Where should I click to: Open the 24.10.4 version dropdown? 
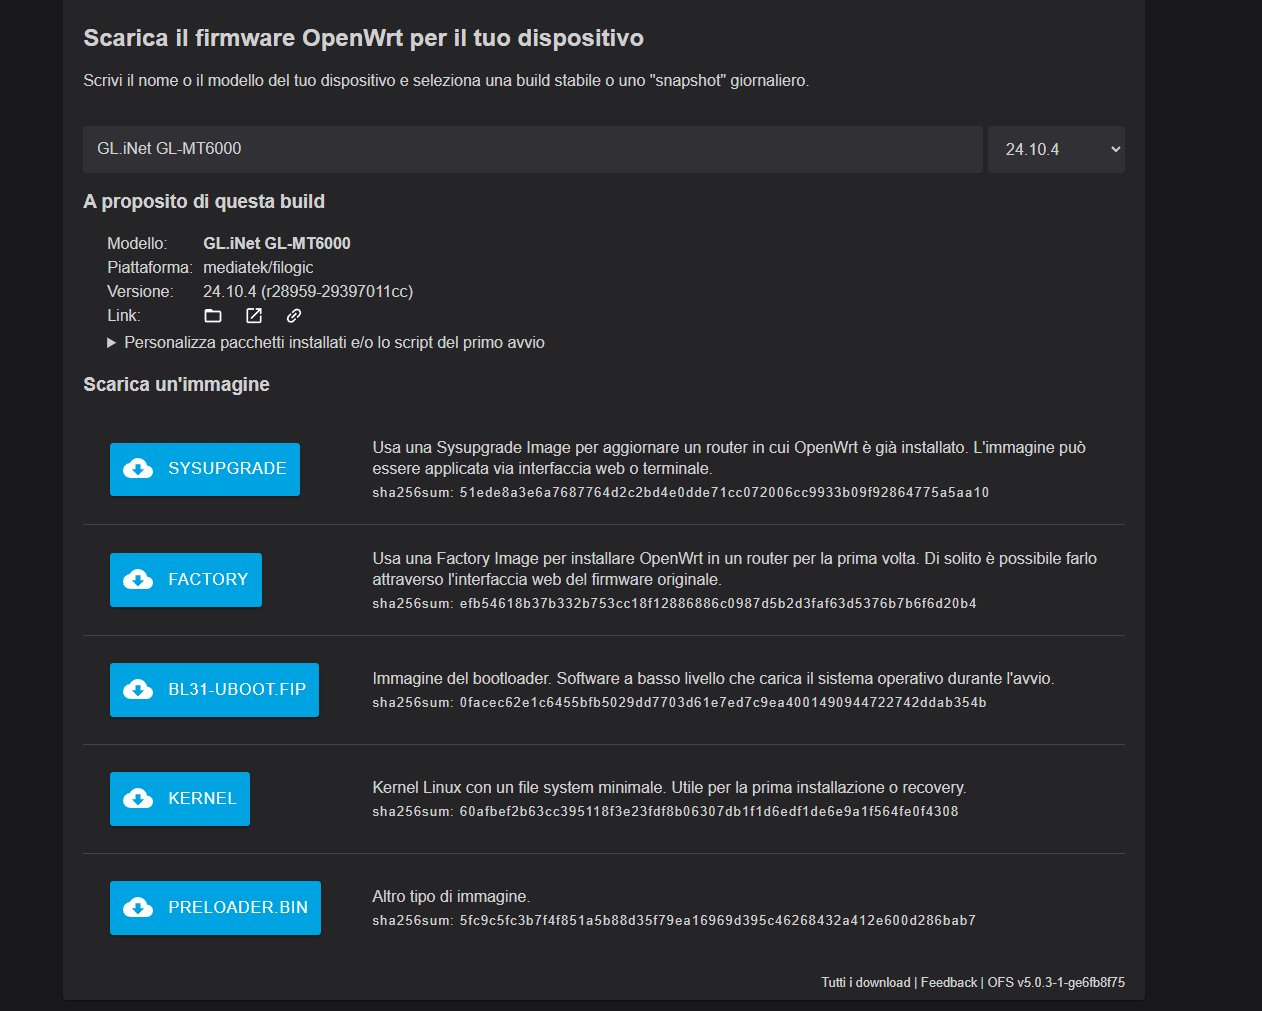[x=1056, y=149]
